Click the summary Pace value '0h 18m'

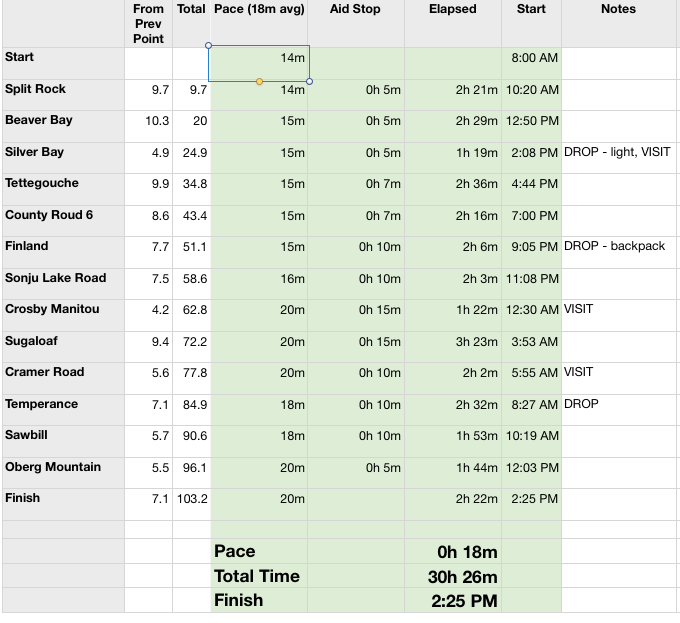[x=467, y=552]
